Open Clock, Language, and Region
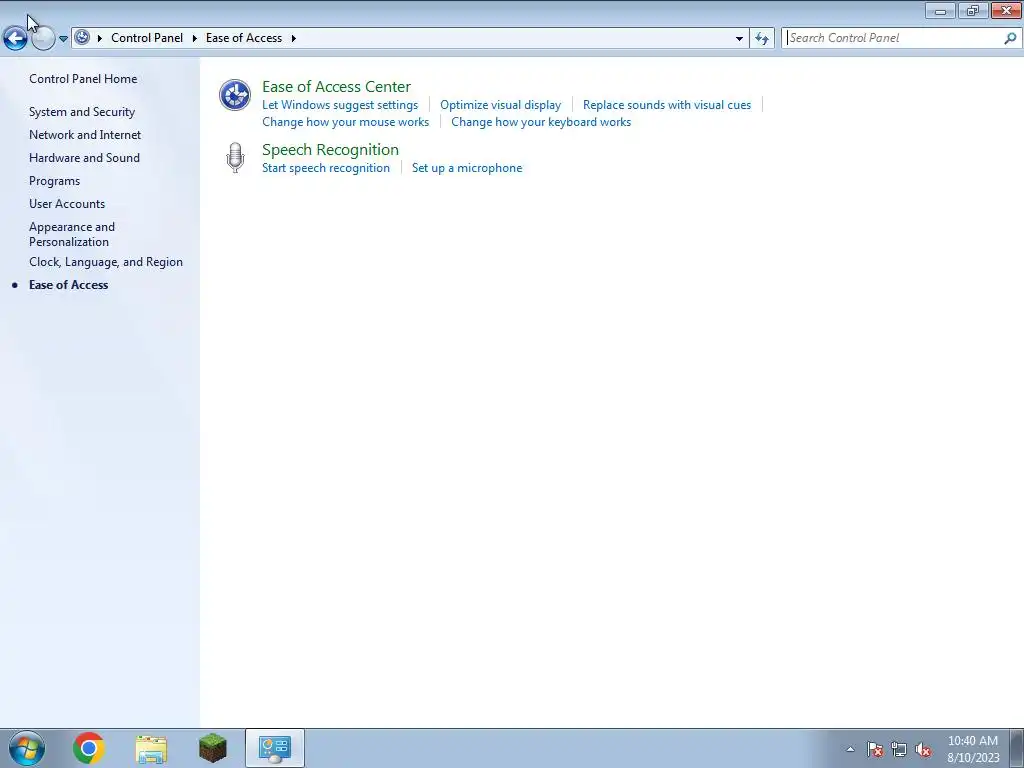1024x768 pixels. coord(106,262)
